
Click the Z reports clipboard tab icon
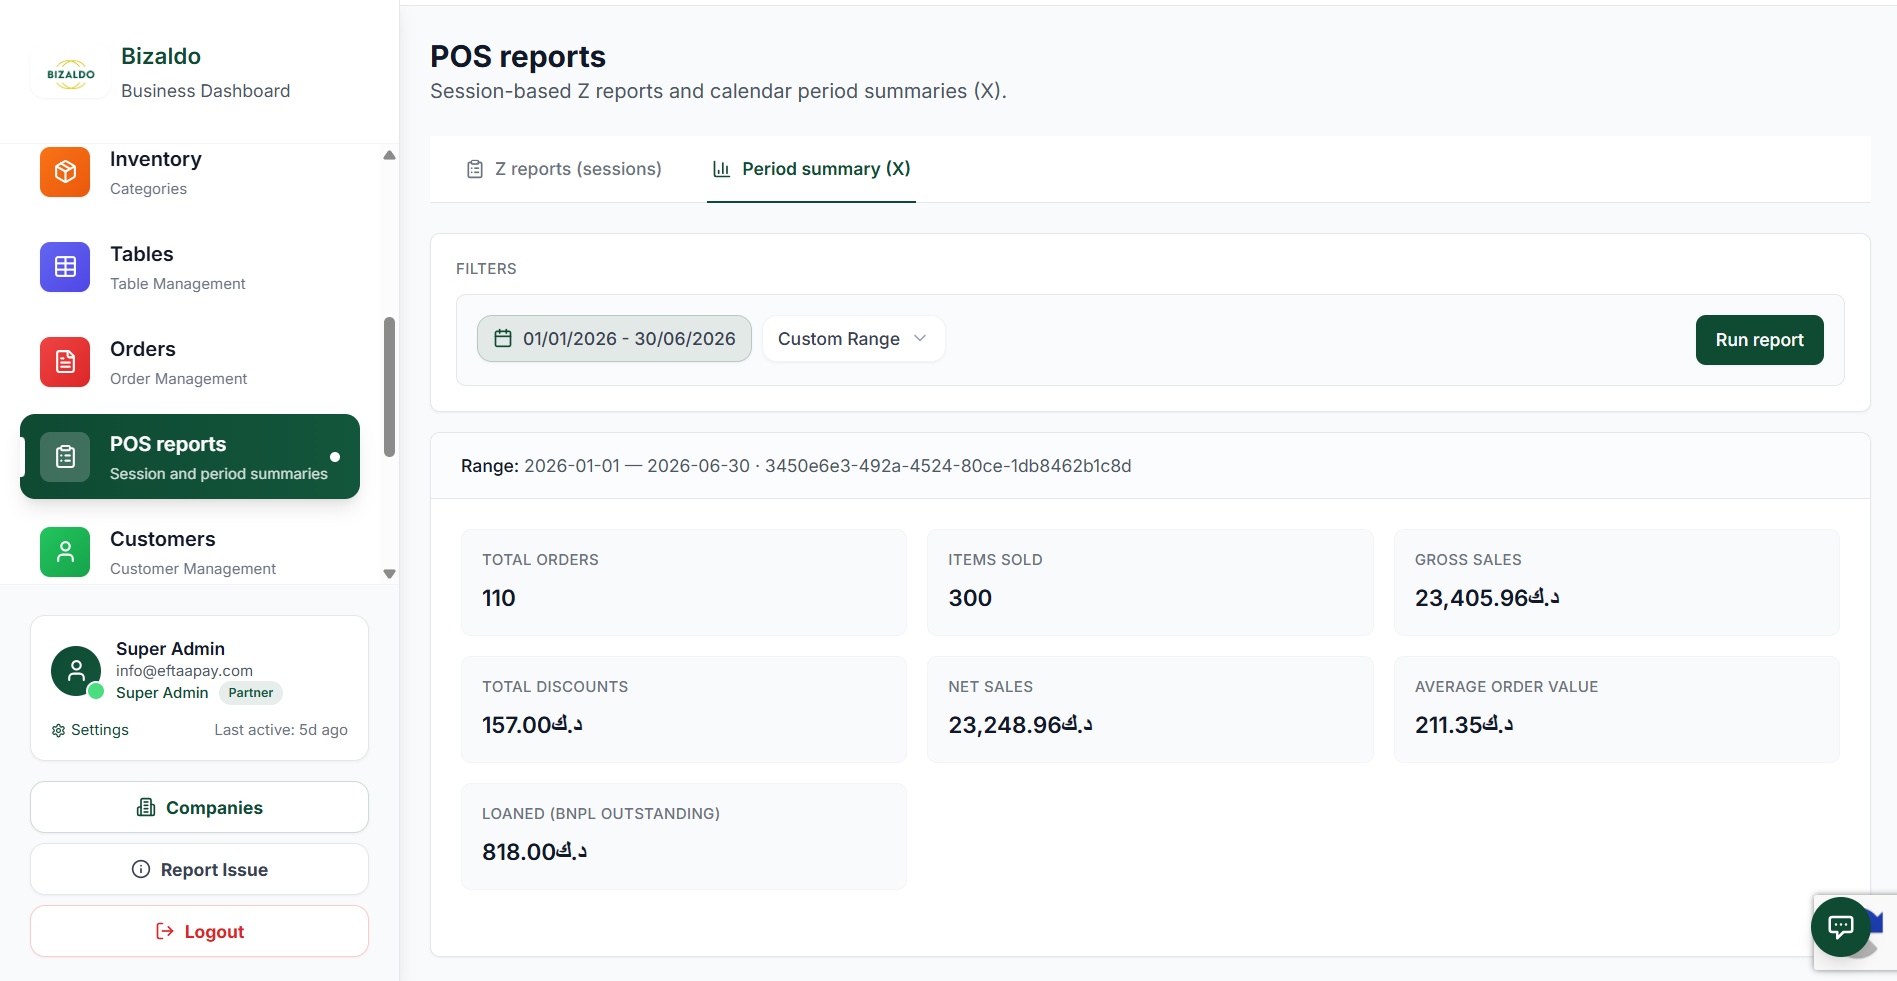coord(475,169)
